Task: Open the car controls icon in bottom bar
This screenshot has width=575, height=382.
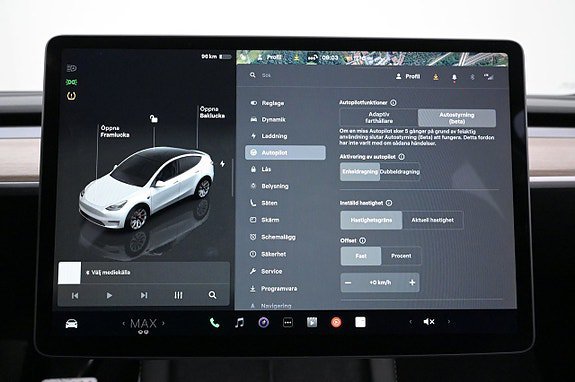Action: pos(72,324)
